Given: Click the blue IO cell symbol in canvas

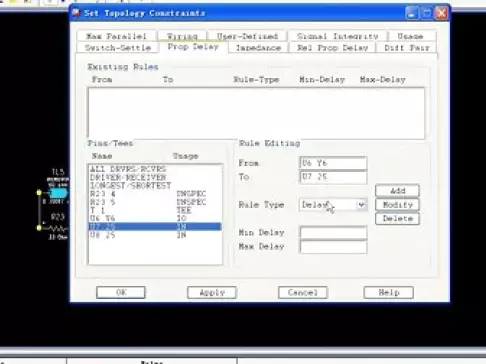Looking at the screenshot, I should [x=59, y=193].
